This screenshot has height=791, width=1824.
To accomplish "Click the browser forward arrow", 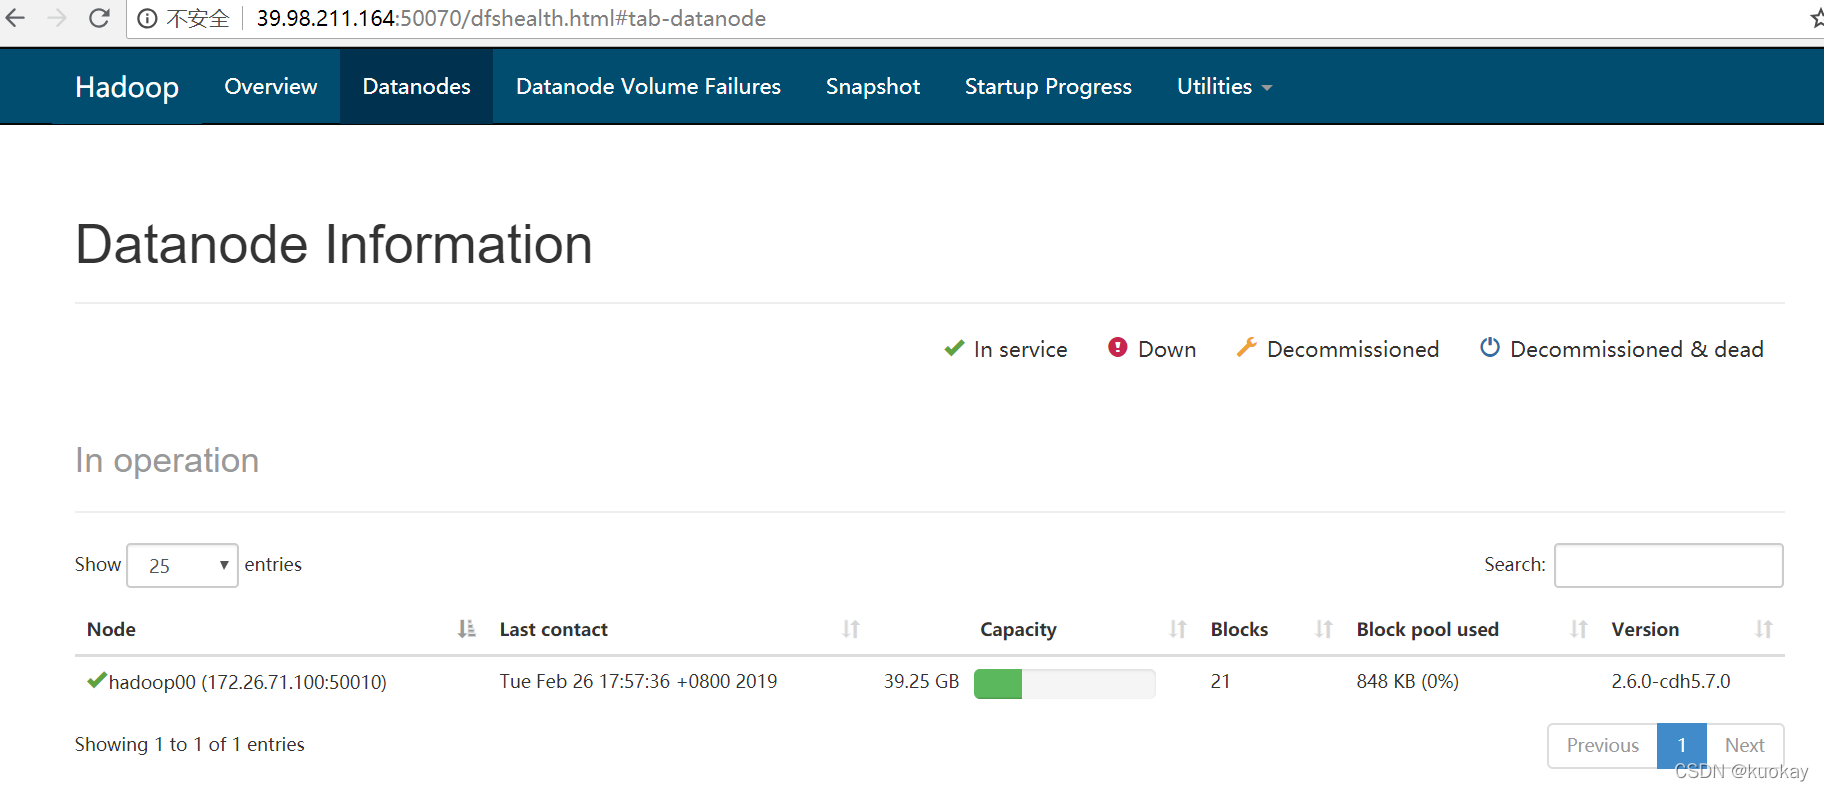I will [x=57, y=18].
